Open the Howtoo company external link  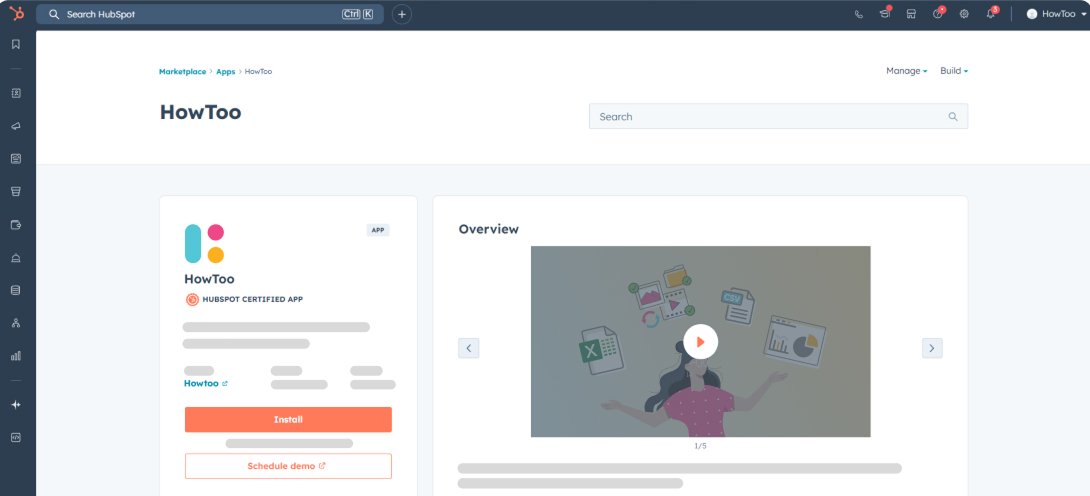click(206, 383)
